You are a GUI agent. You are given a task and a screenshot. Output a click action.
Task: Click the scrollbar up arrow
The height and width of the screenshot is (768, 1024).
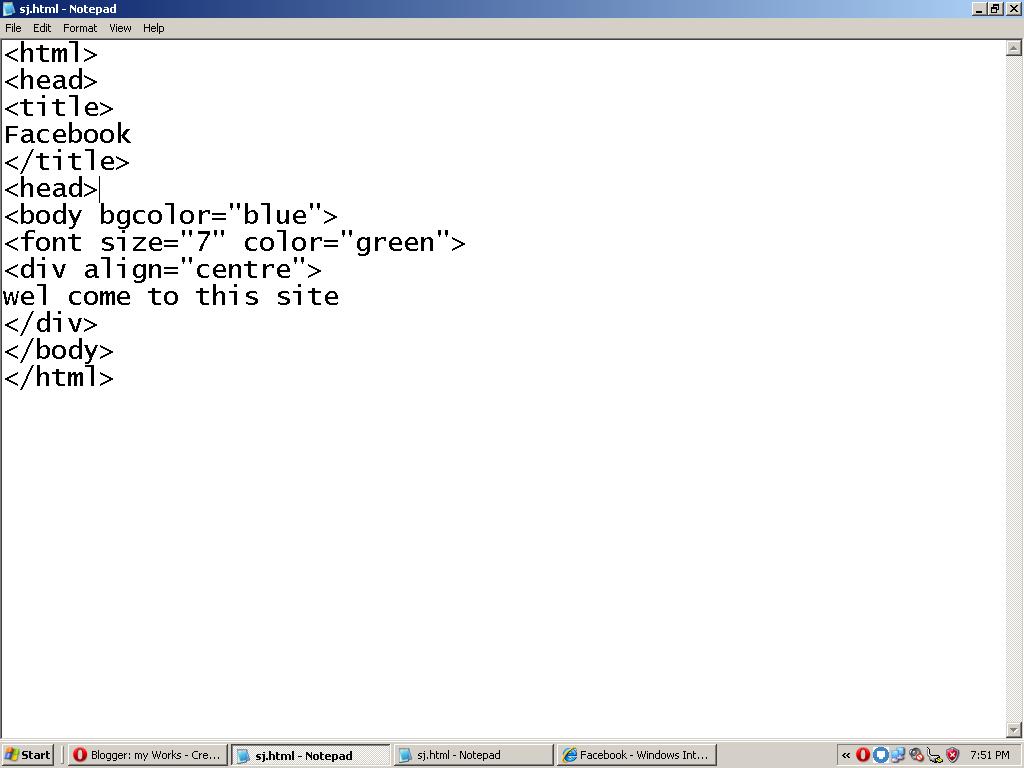[x=1014, y=48]
